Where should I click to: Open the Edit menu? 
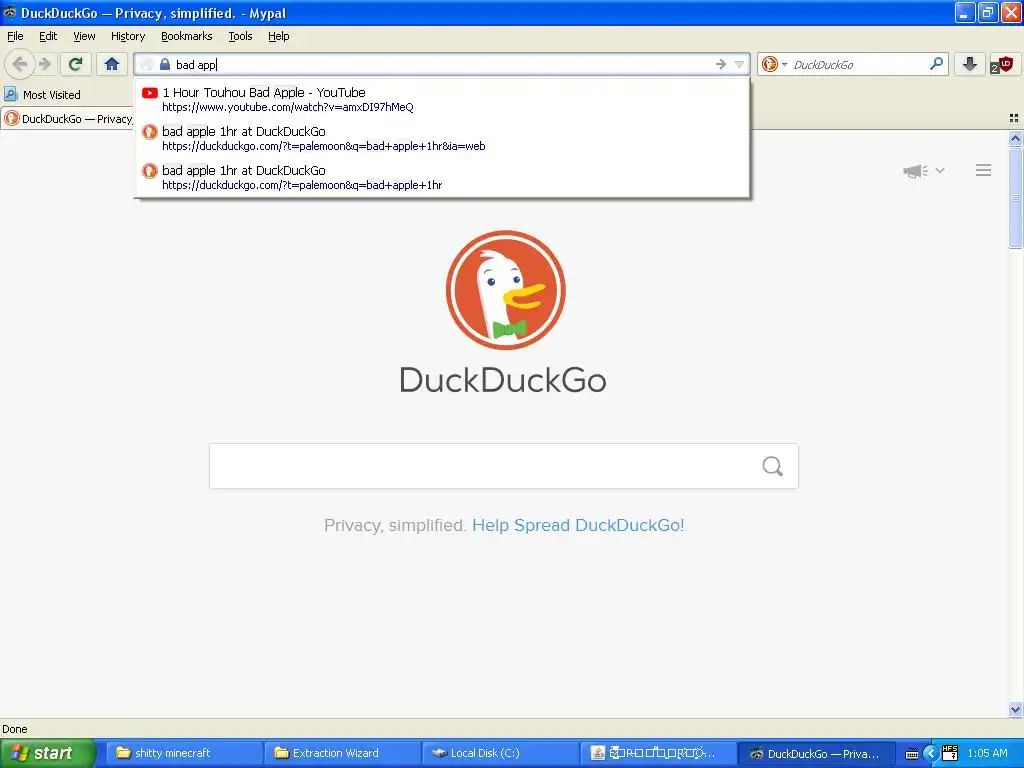click(48, 36)
